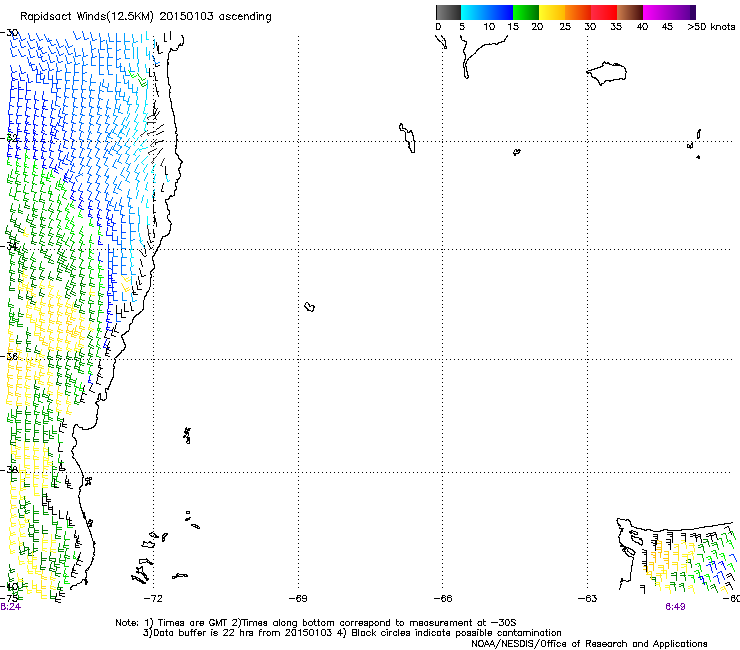740x650 pixels.
Task: Click the cyan-to-blue 5-15 knots legend segment
Action: [x=487, y=12]
